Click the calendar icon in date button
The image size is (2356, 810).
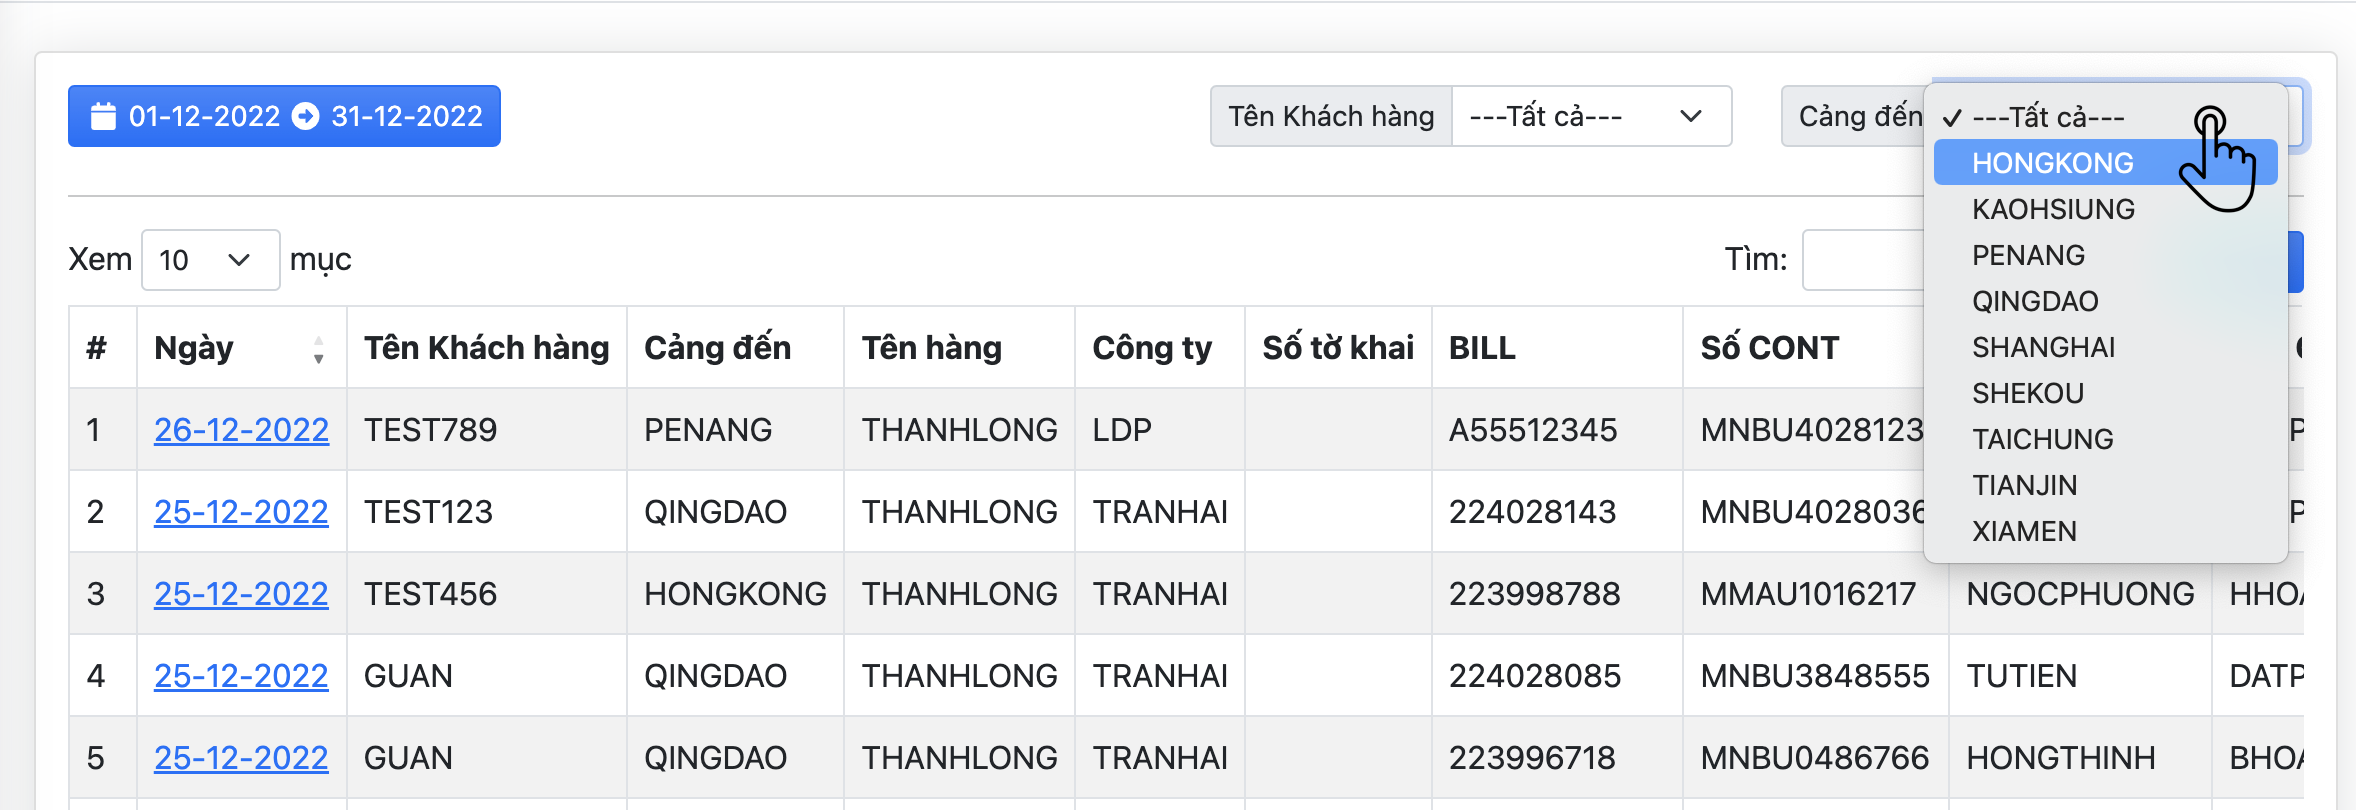(x=103, y=117)
